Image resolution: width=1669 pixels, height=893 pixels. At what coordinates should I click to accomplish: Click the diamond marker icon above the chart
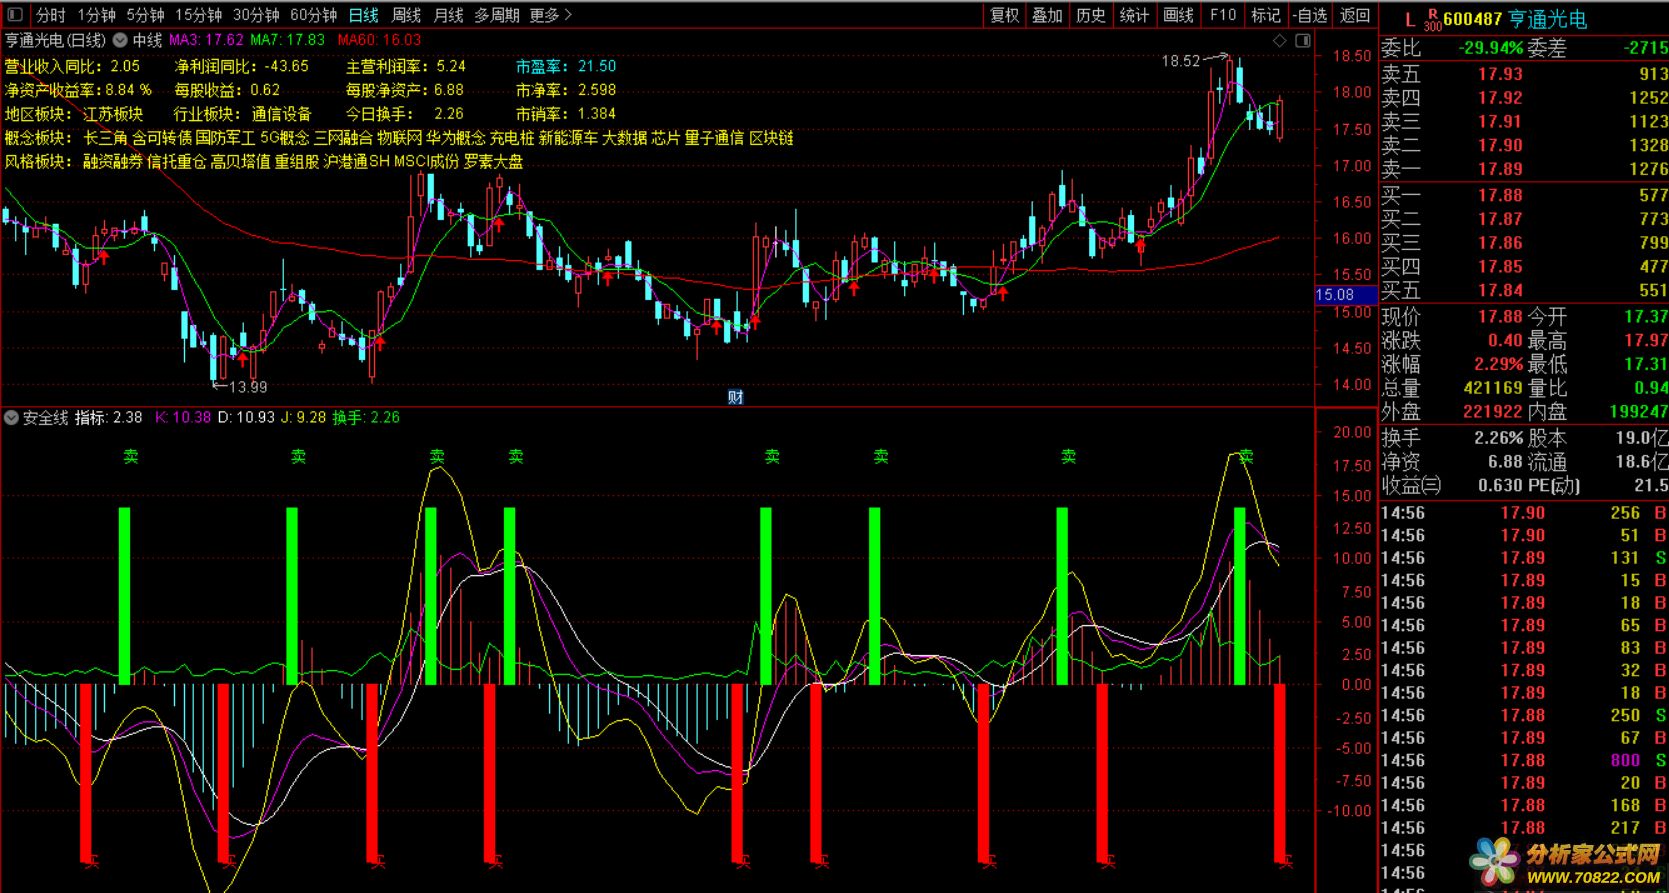pyautogui.click(x=1279, y=41)
